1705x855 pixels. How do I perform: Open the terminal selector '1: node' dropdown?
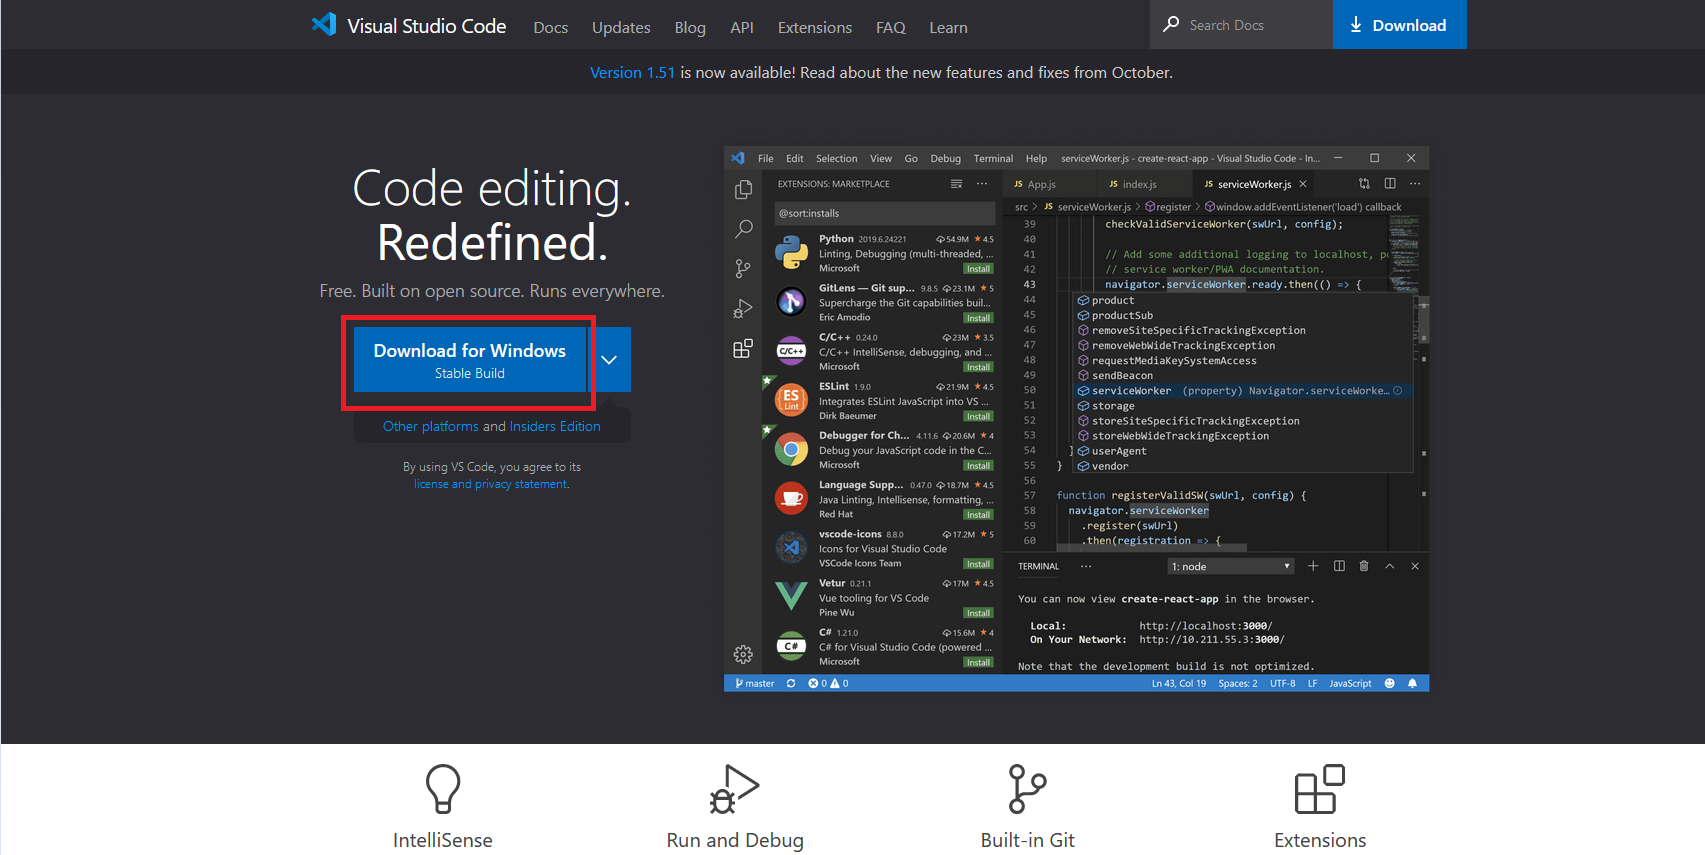tap(1231, 566)
